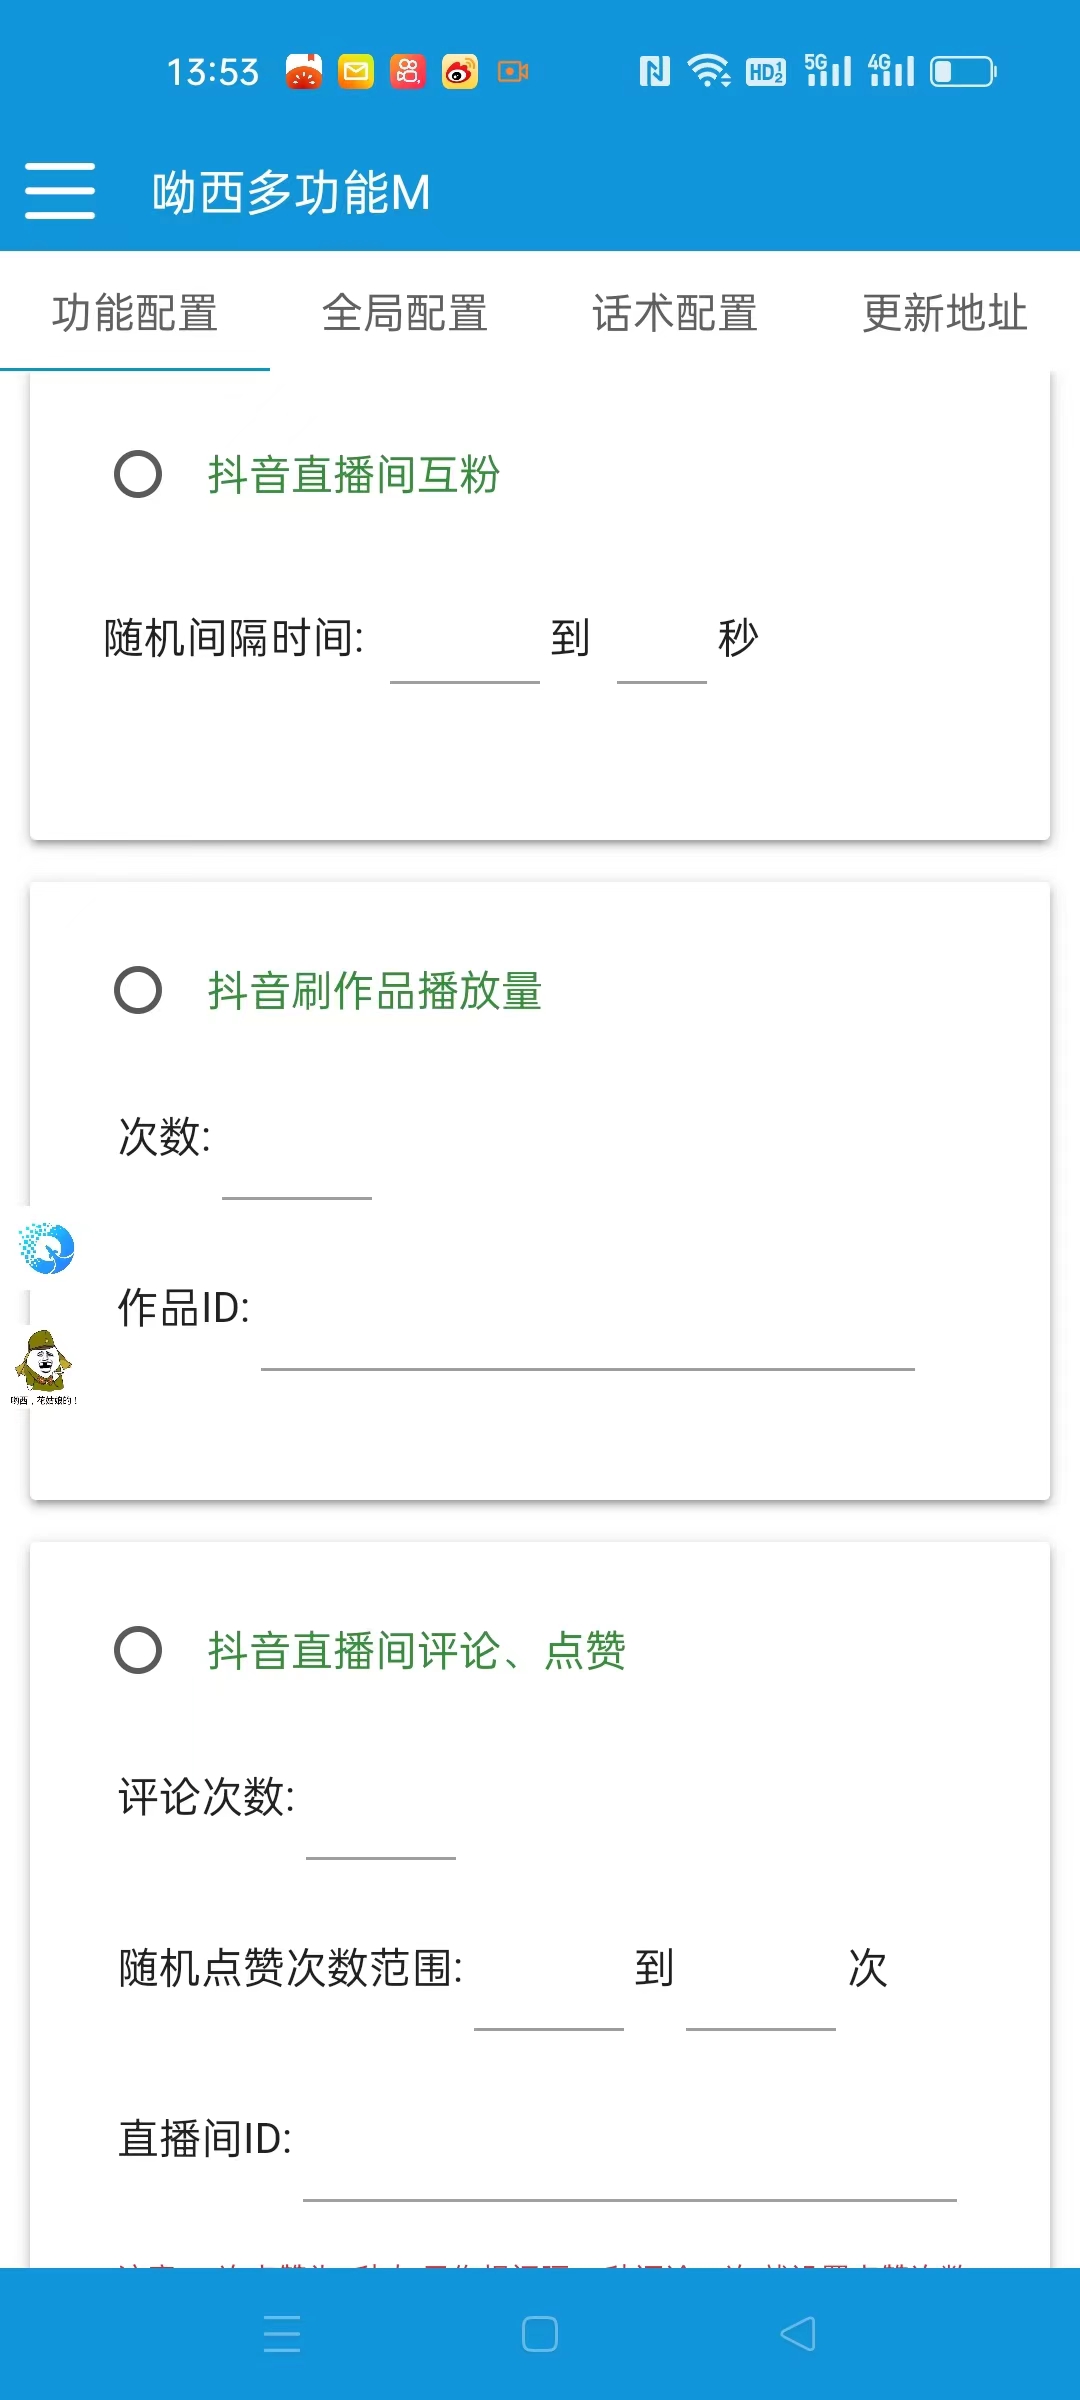Viewport: 1080px width, 2400px height.
Task: Tap the screen recording icon in status bar
Action: [513, 71]
